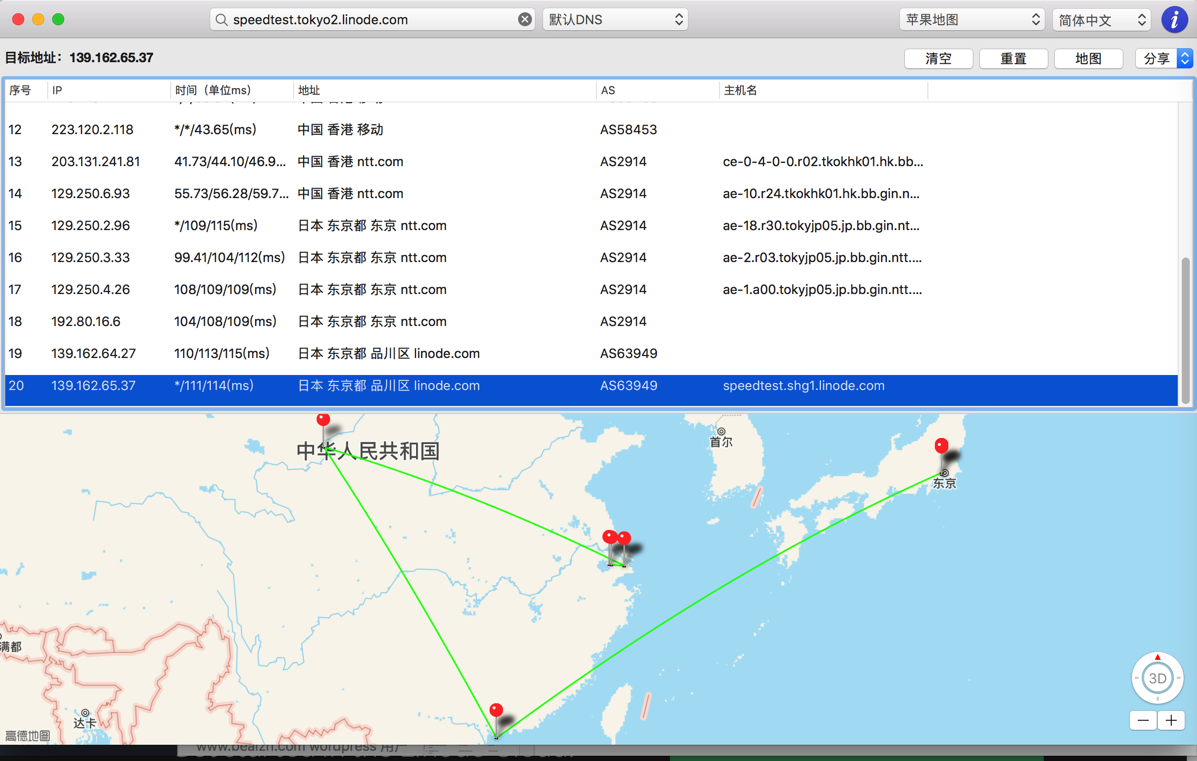The width and height of the screenshot is (1197, 761).
Task: Click time cell 104/108/109(ms)
Action: pyautogui.click(x=225, y=322)
